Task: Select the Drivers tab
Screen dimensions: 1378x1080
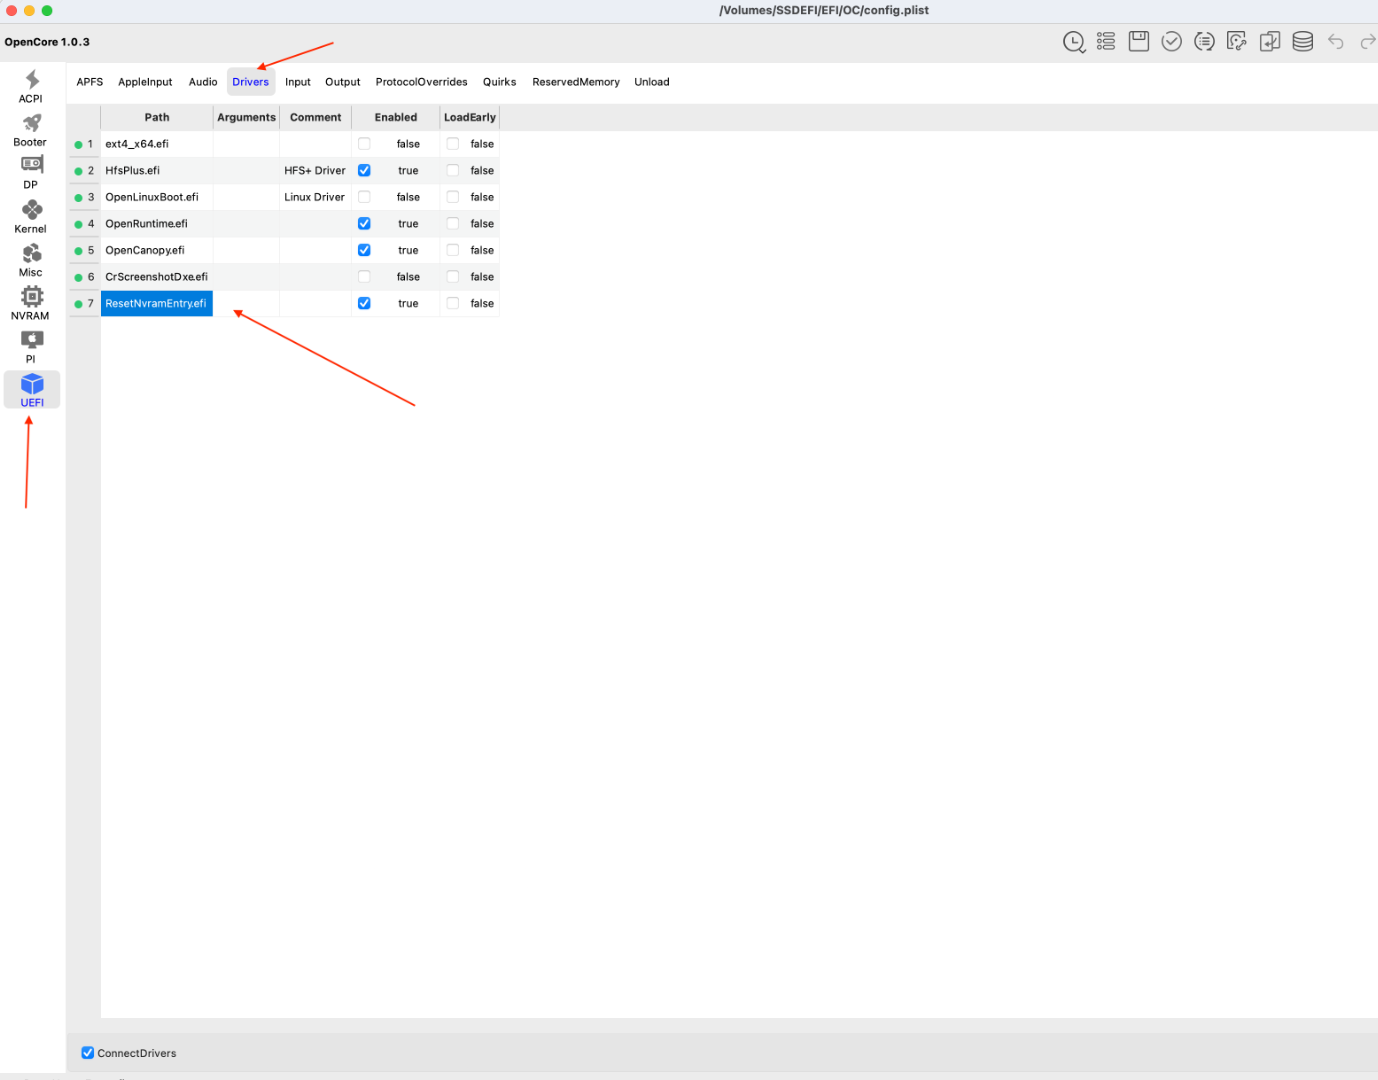Action: pyautogui.click(x=251, y=82)
